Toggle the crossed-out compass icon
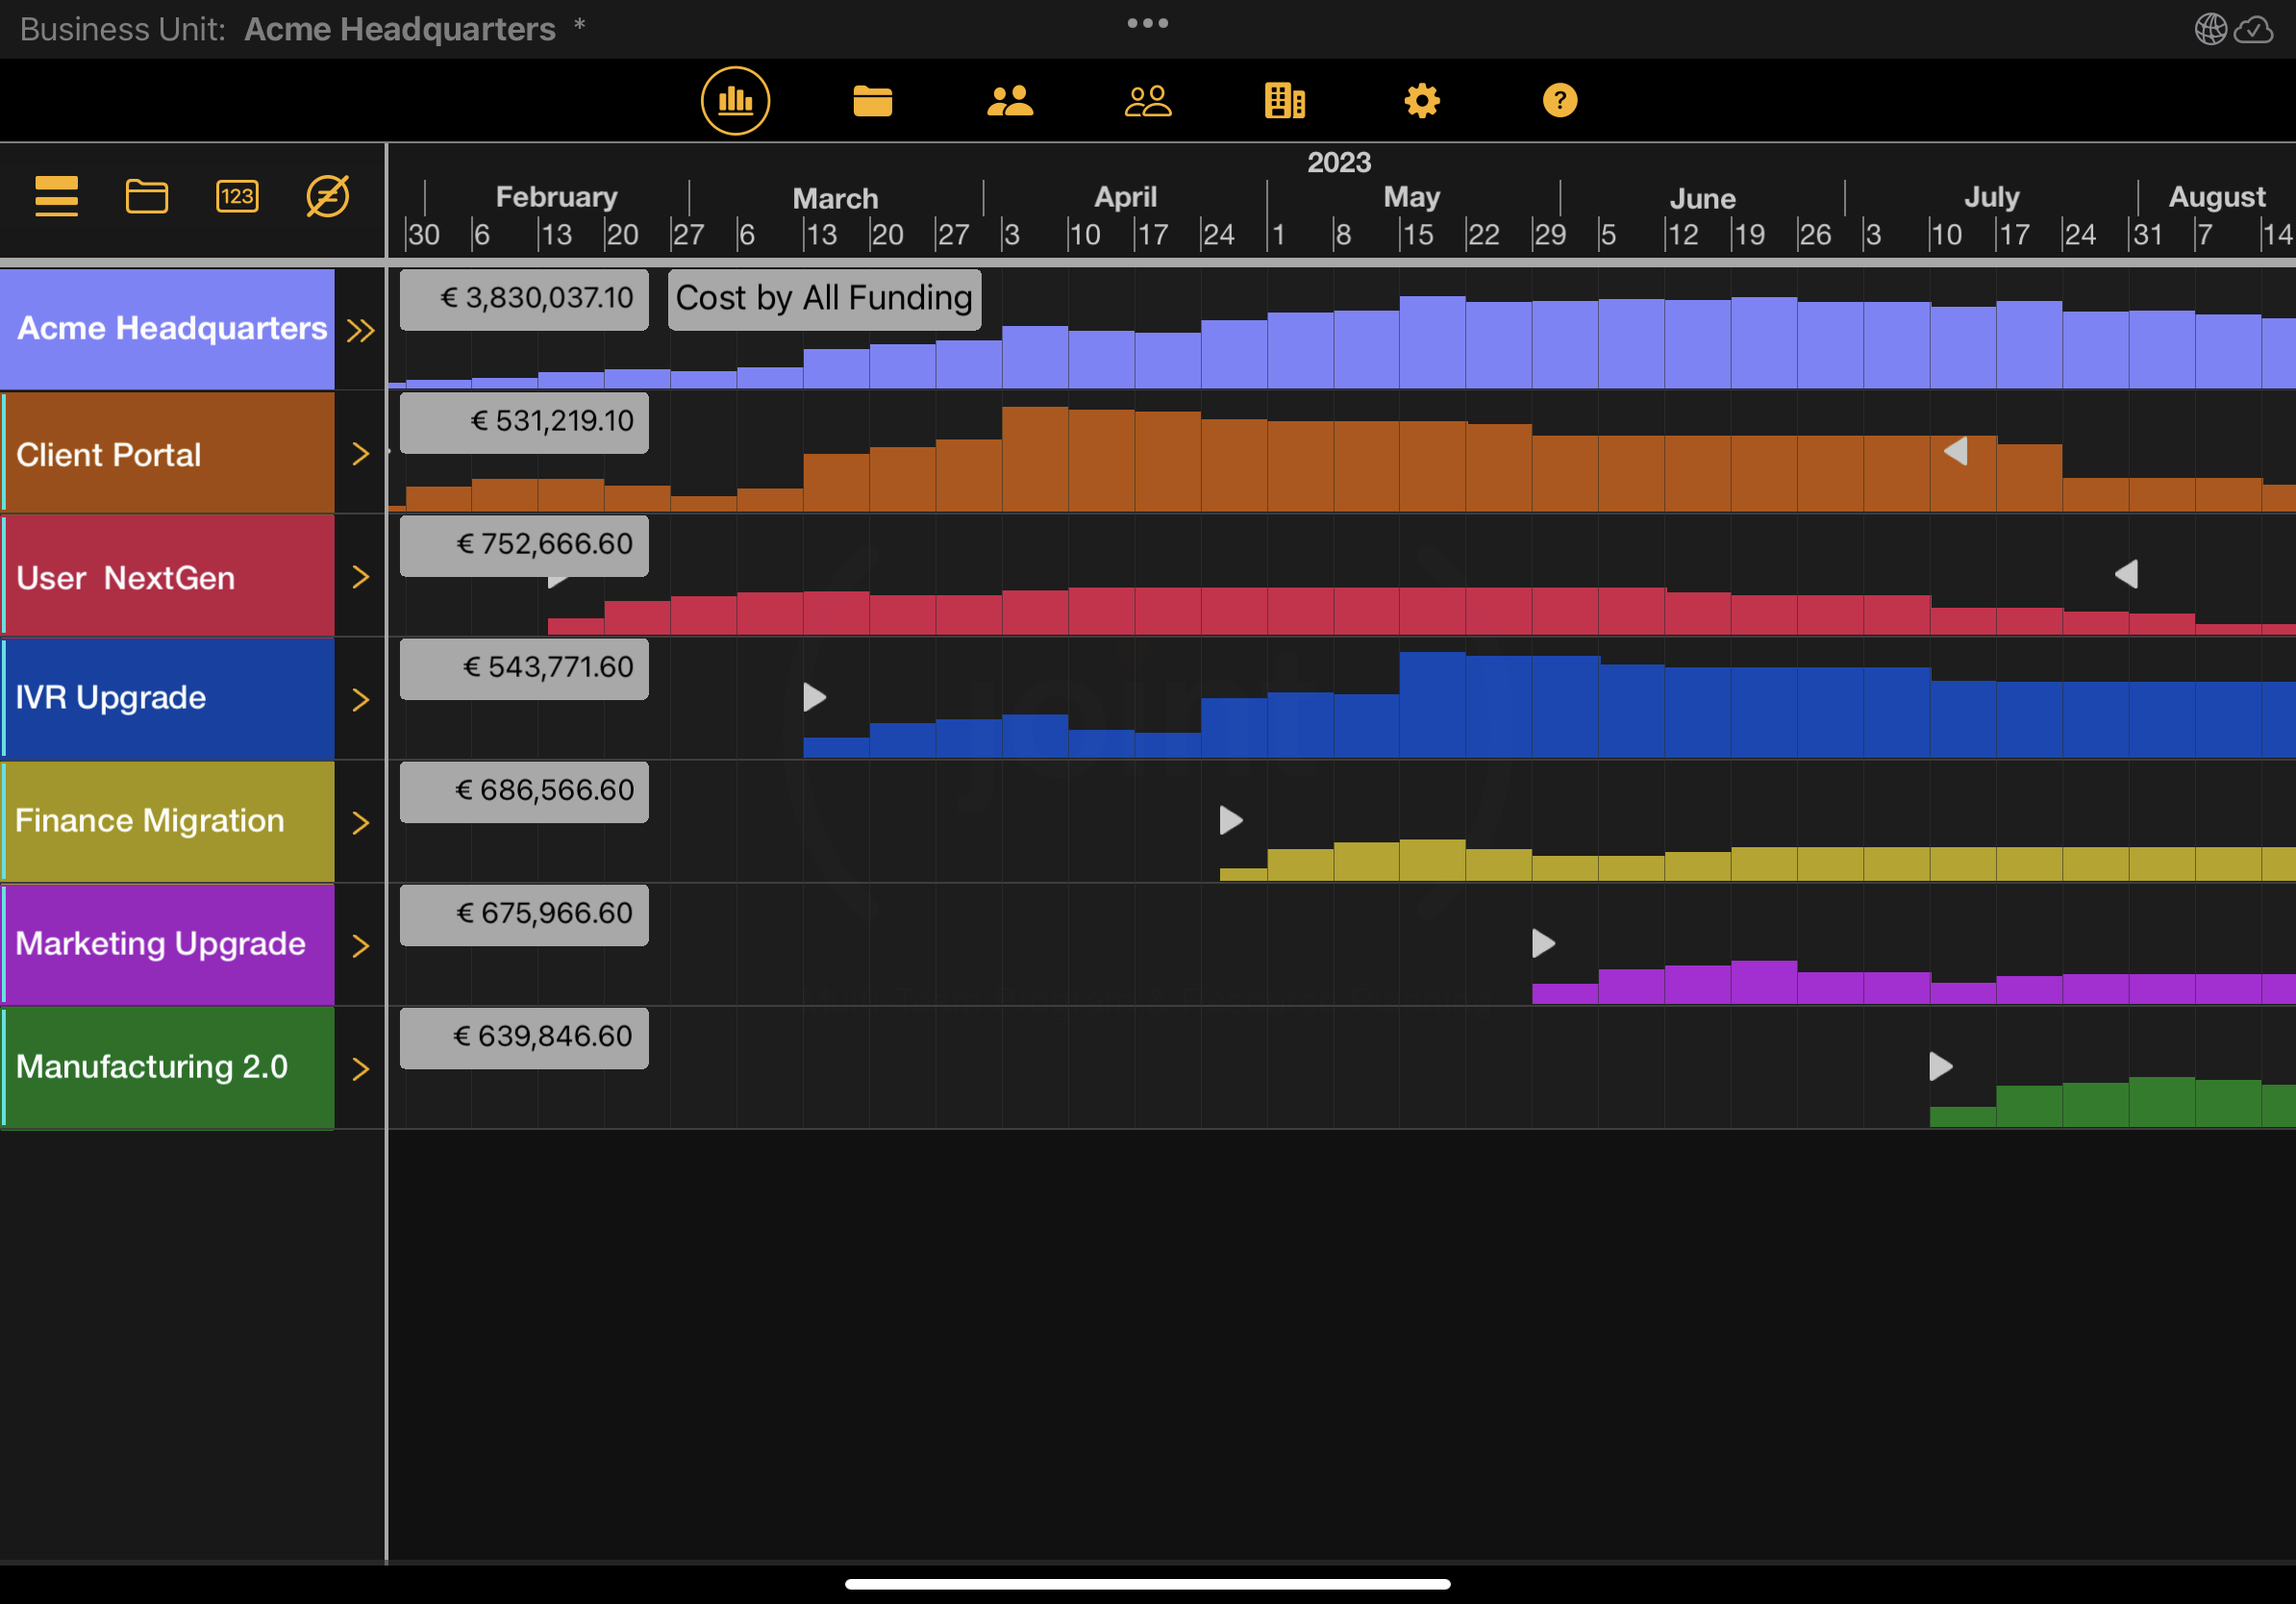 pos(327,196)
